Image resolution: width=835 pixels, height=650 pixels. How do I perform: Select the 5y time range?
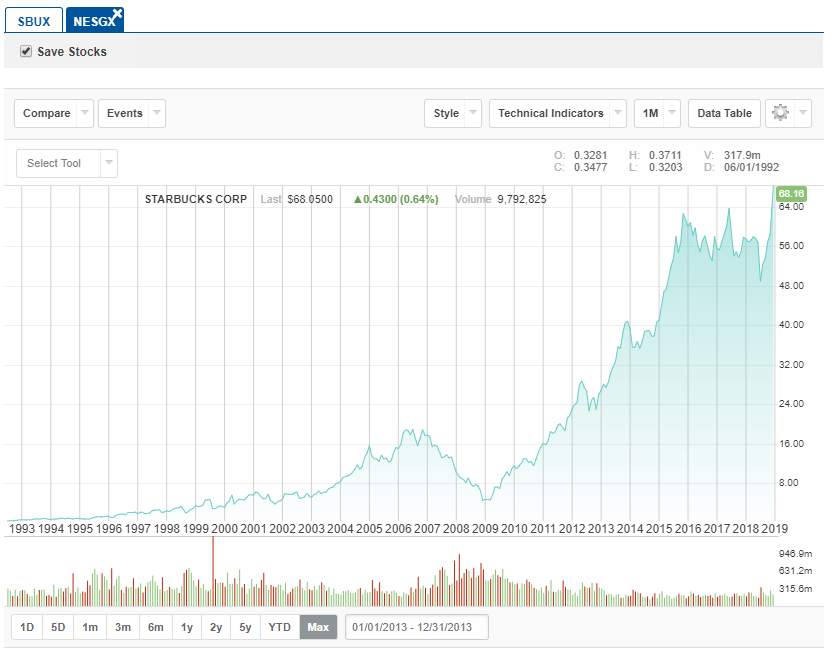coord(245,627)
